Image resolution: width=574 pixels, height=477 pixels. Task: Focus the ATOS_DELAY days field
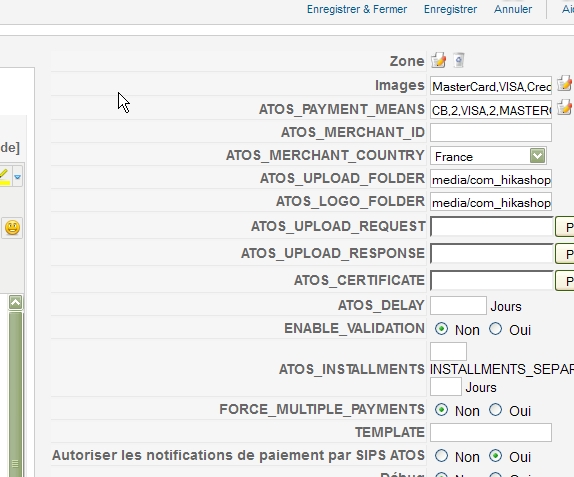click(458, 305)
